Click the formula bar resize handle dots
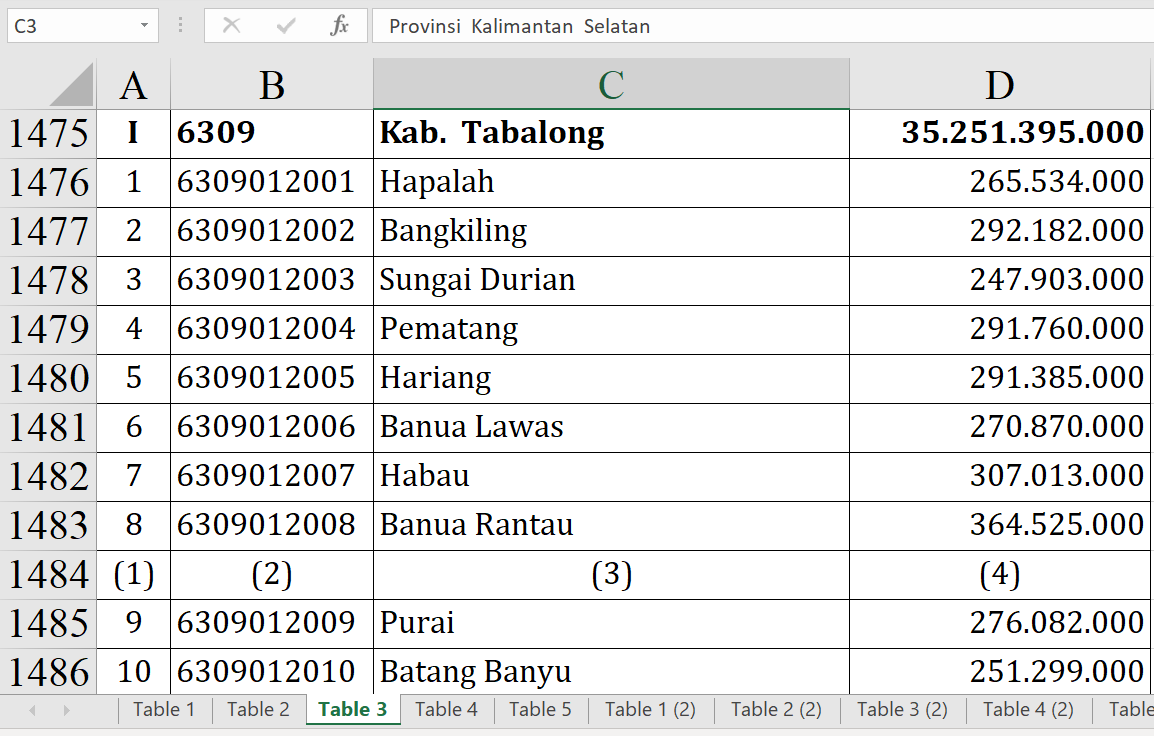 [180, 26]
